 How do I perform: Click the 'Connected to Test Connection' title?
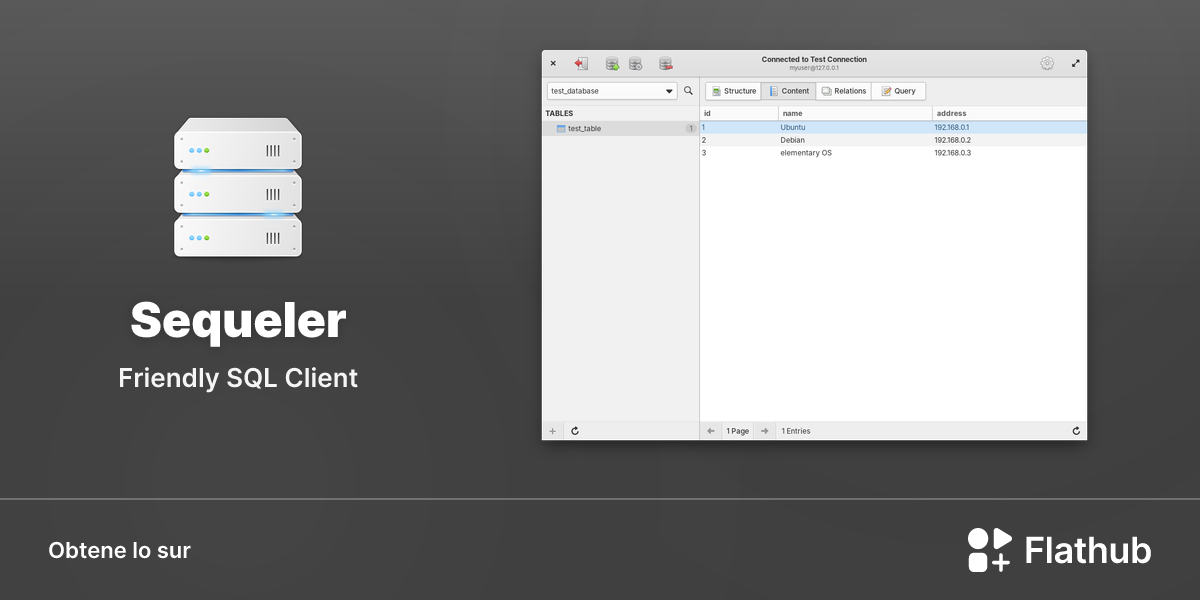point(814,59)
